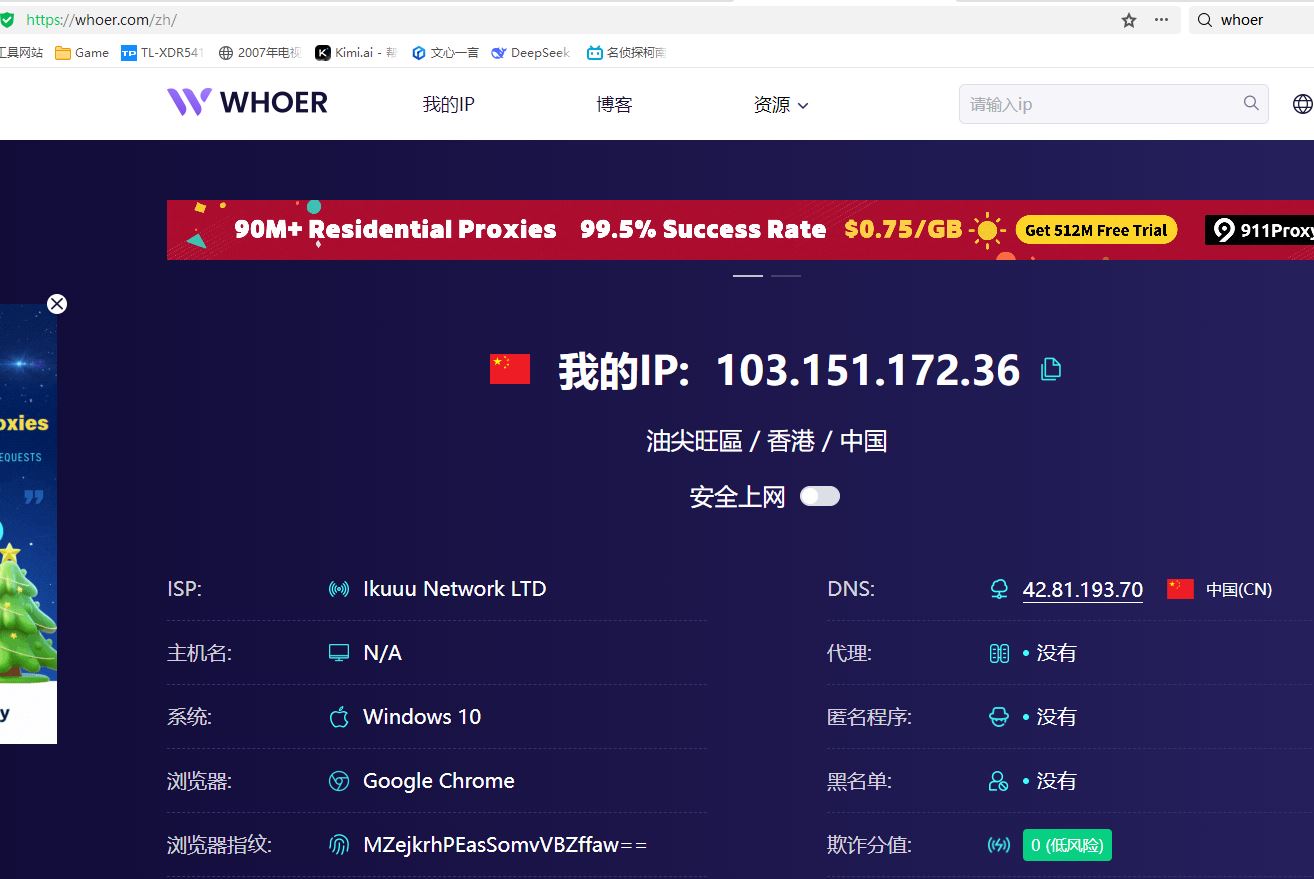Click the fingerprint value MZejkrhPEasSomvVBZffaw==
The width and height of the screenshot is (1314, 879).
point(505,845)
